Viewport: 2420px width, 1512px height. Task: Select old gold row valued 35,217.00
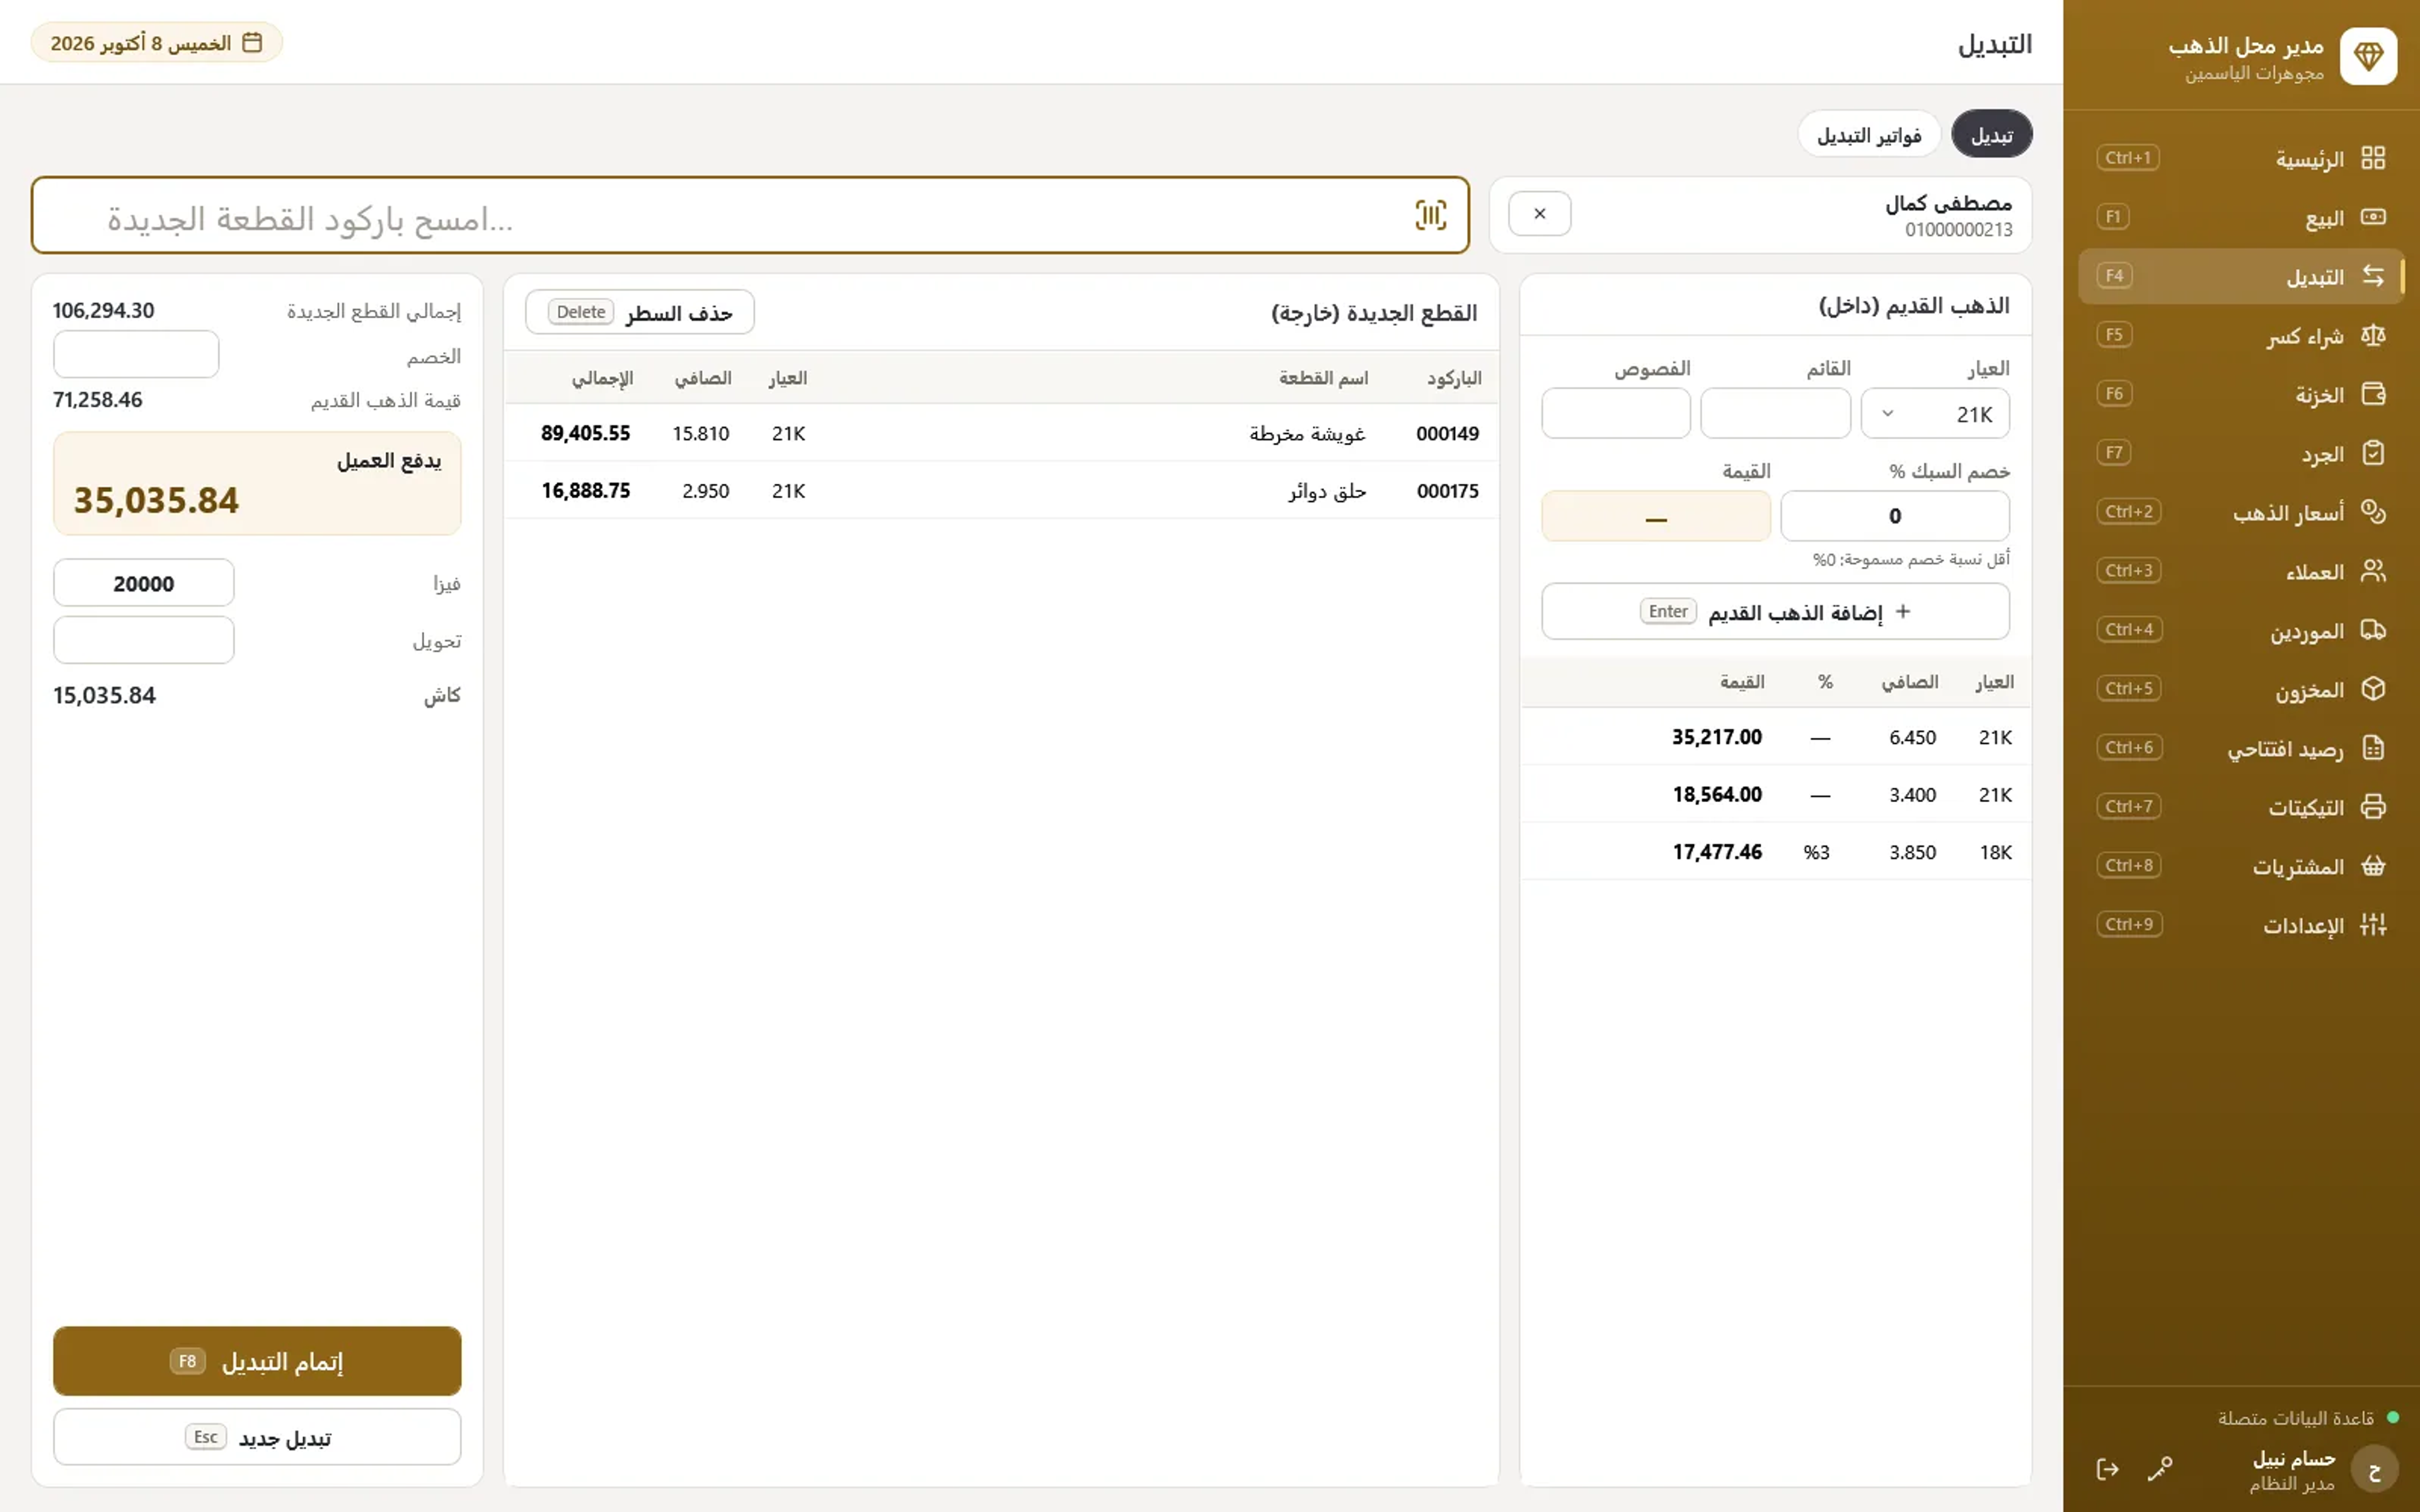pos(1775,737)
